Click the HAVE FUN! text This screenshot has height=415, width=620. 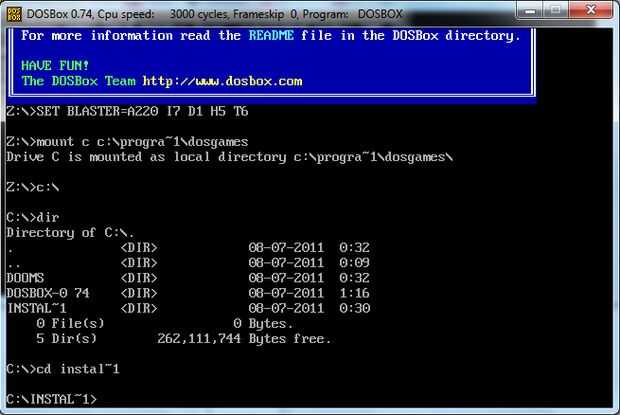pos(55,66)
